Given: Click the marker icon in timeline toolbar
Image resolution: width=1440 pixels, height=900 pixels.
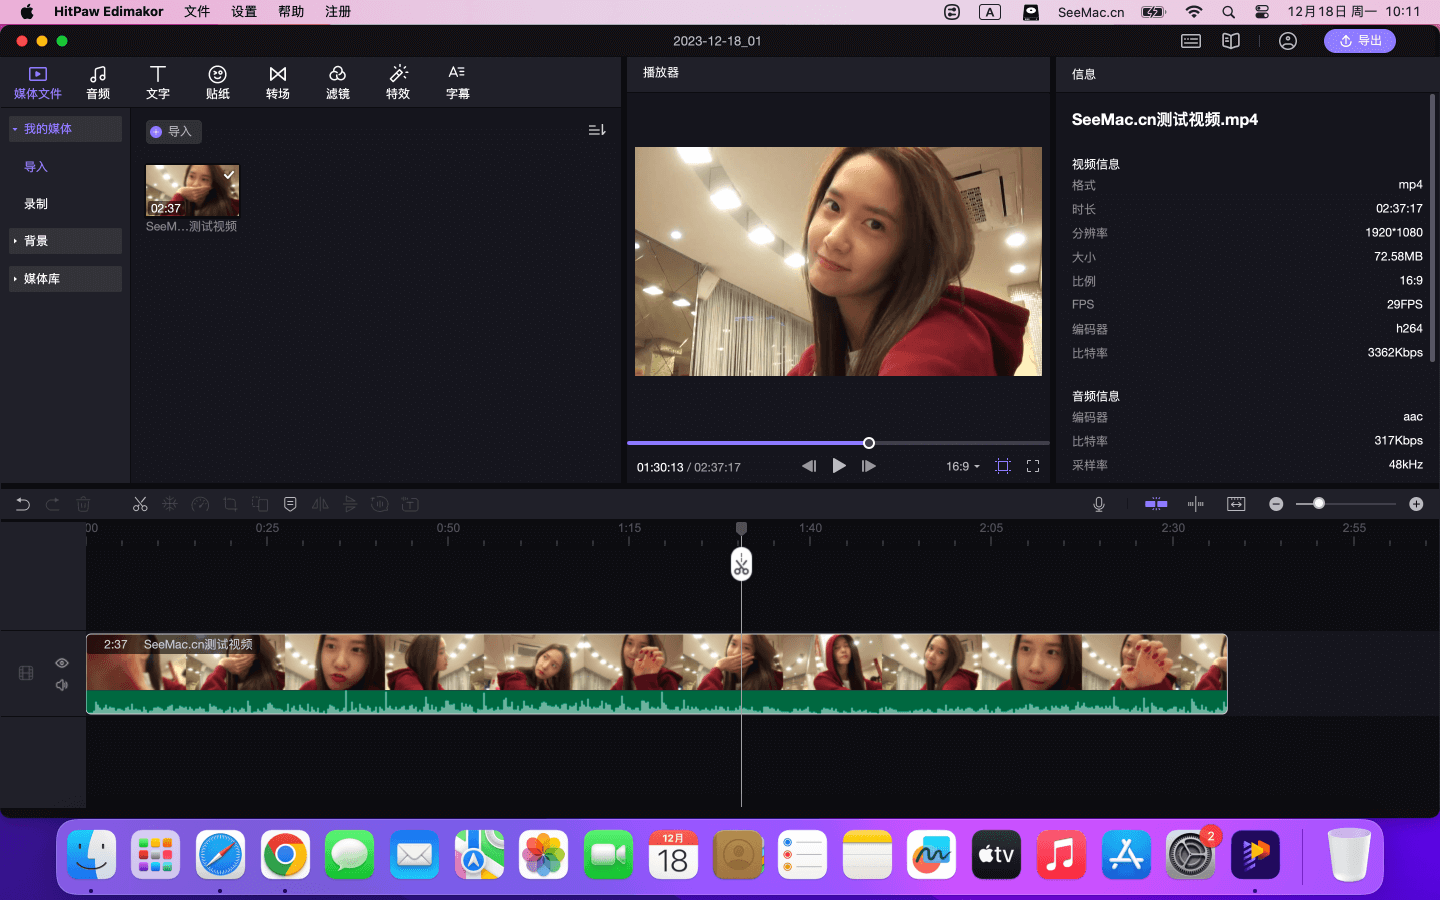Looking at the screenshot, I should (x=290, y=504).
